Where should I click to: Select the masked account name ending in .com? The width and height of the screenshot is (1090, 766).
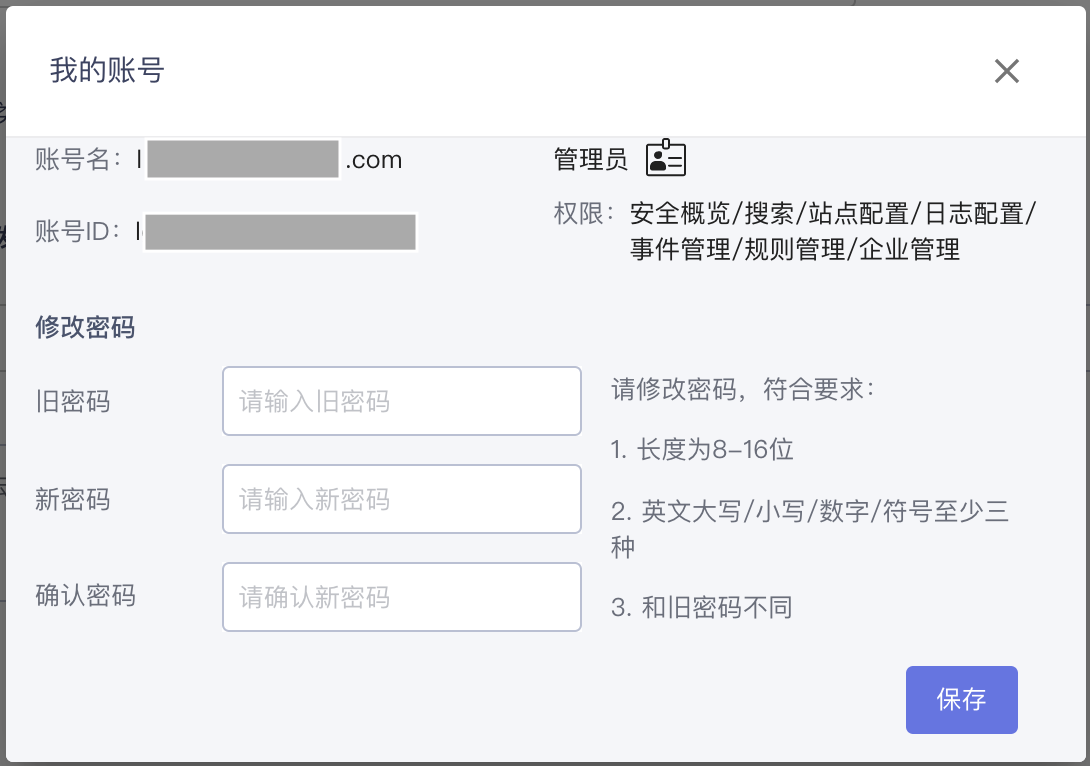[270, 159]
